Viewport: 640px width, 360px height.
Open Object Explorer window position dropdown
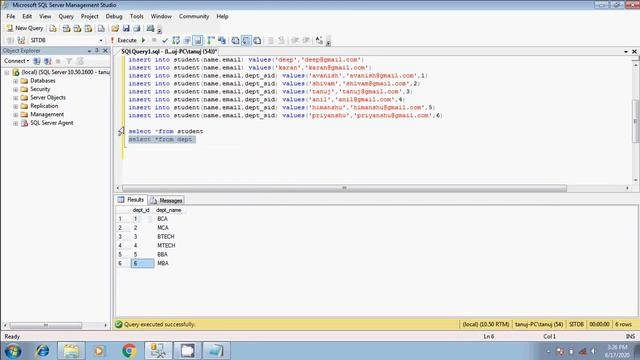point(89,51)
